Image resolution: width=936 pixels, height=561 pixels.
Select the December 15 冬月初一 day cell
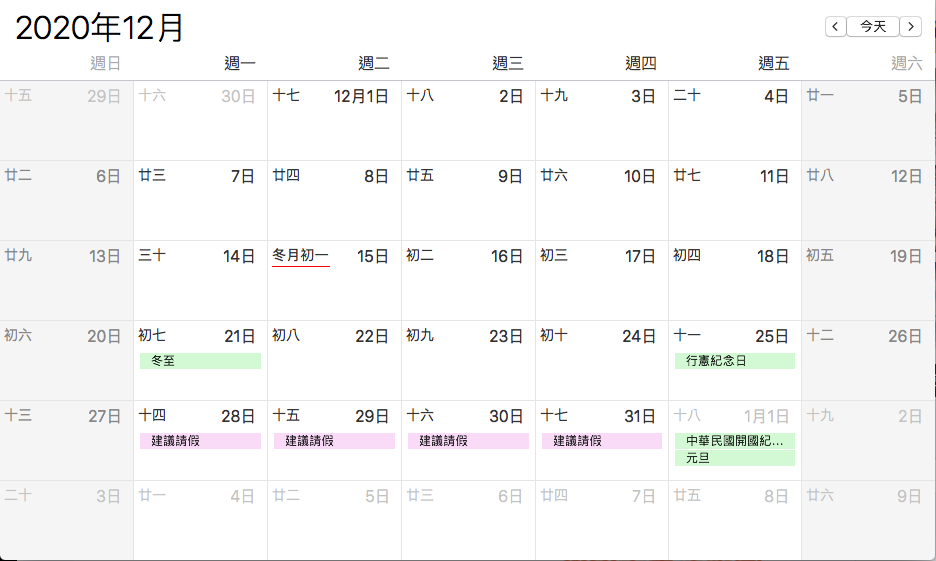pyautogui.click(x=334, y=280)
